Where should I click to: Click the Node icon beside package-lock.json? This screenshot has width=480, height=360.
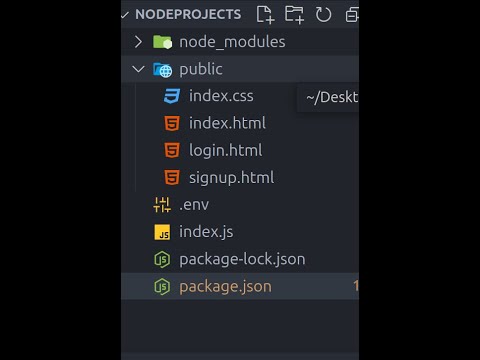tap(162, 259)
